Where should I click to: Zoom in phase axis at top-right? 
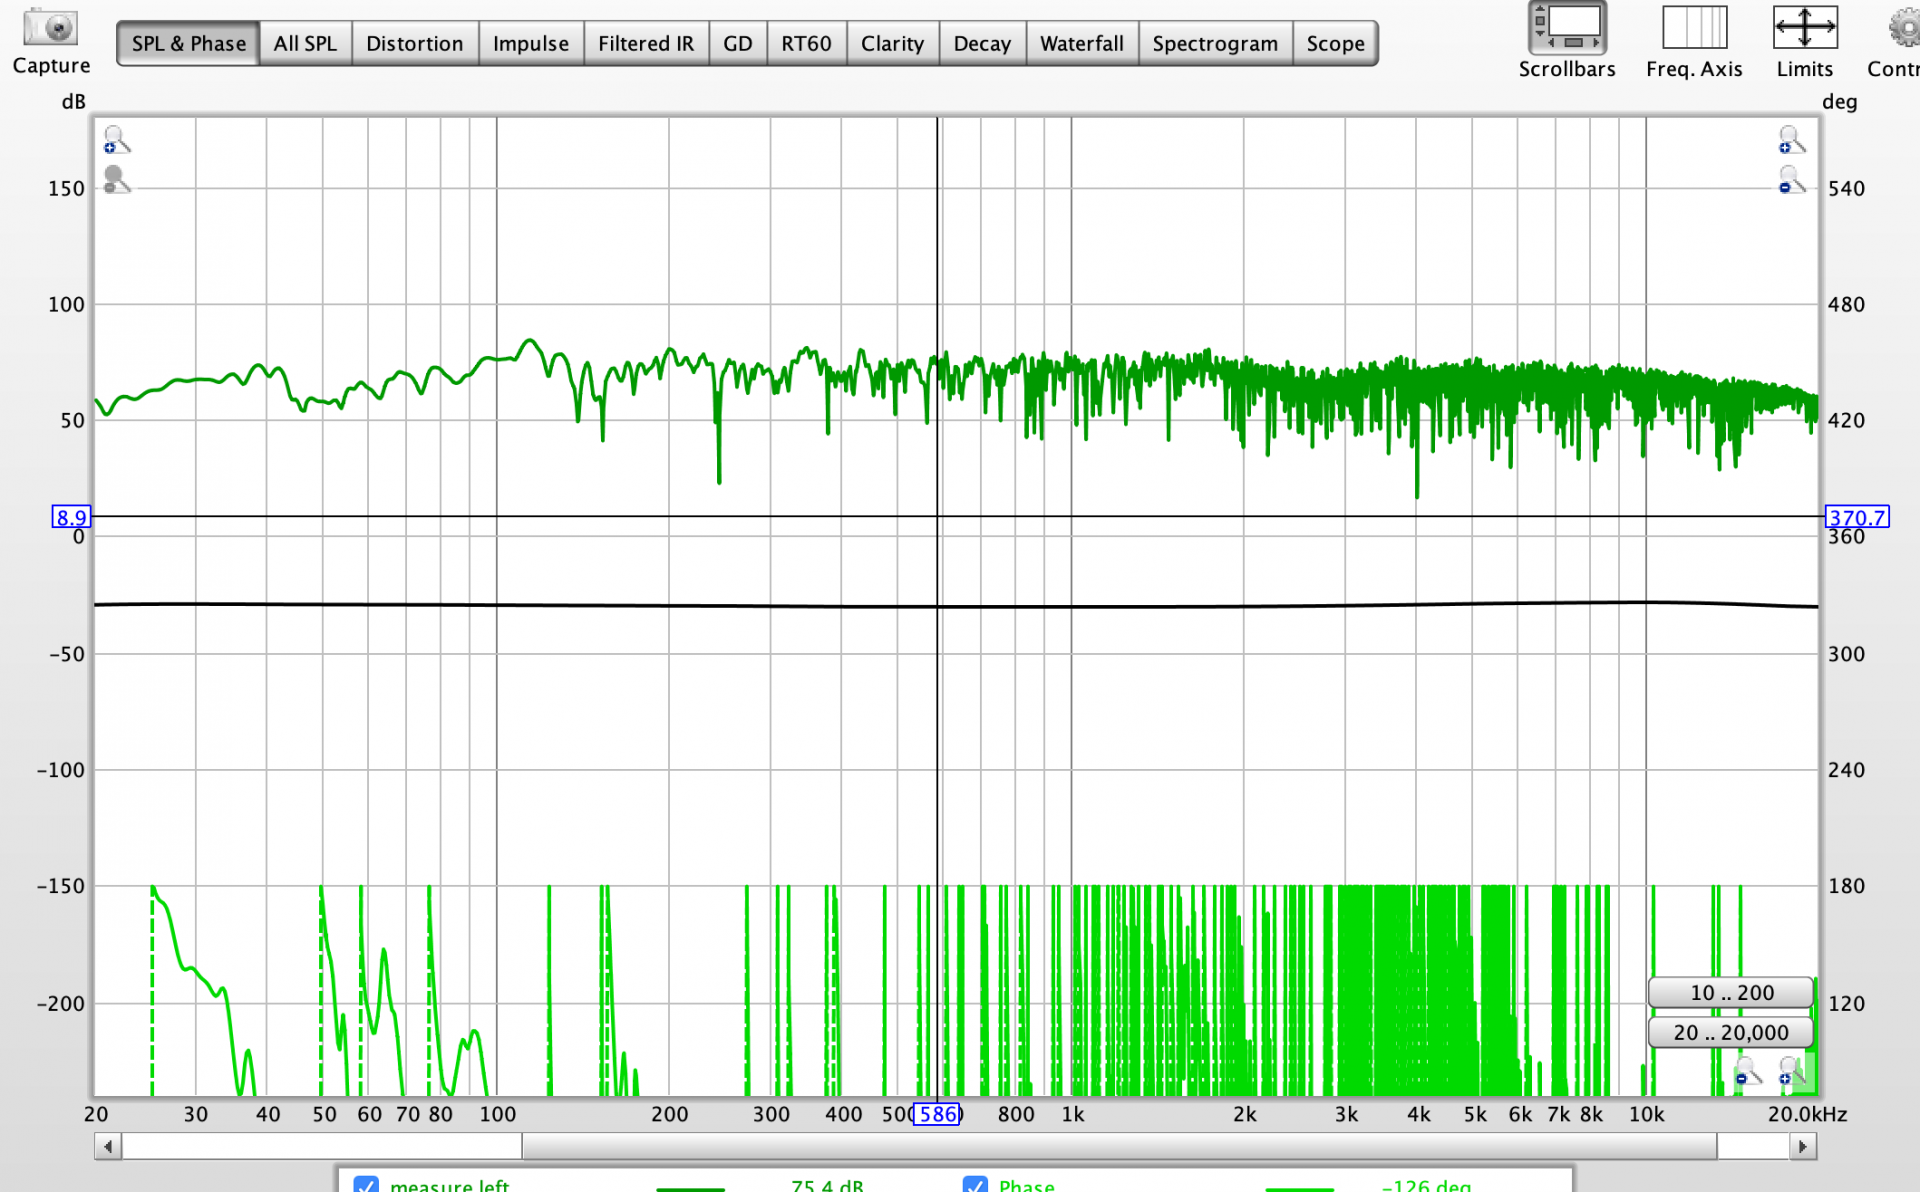[x=1790, y=140]
